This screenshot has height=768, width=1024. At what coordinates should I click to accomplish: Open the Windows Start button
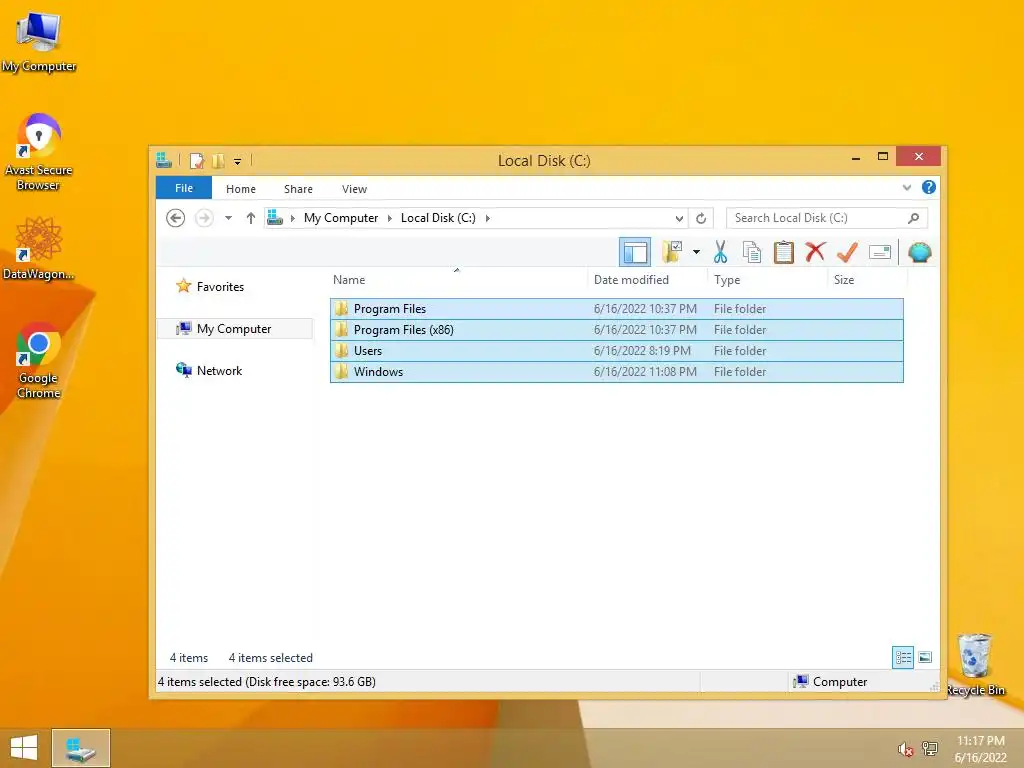24,748
